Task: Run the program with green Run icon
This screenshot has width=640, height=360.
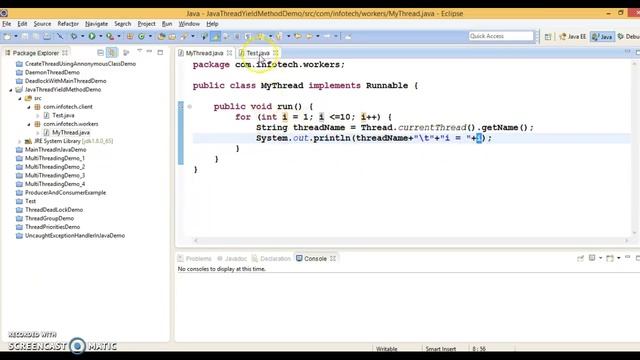Action: point(92,37)
